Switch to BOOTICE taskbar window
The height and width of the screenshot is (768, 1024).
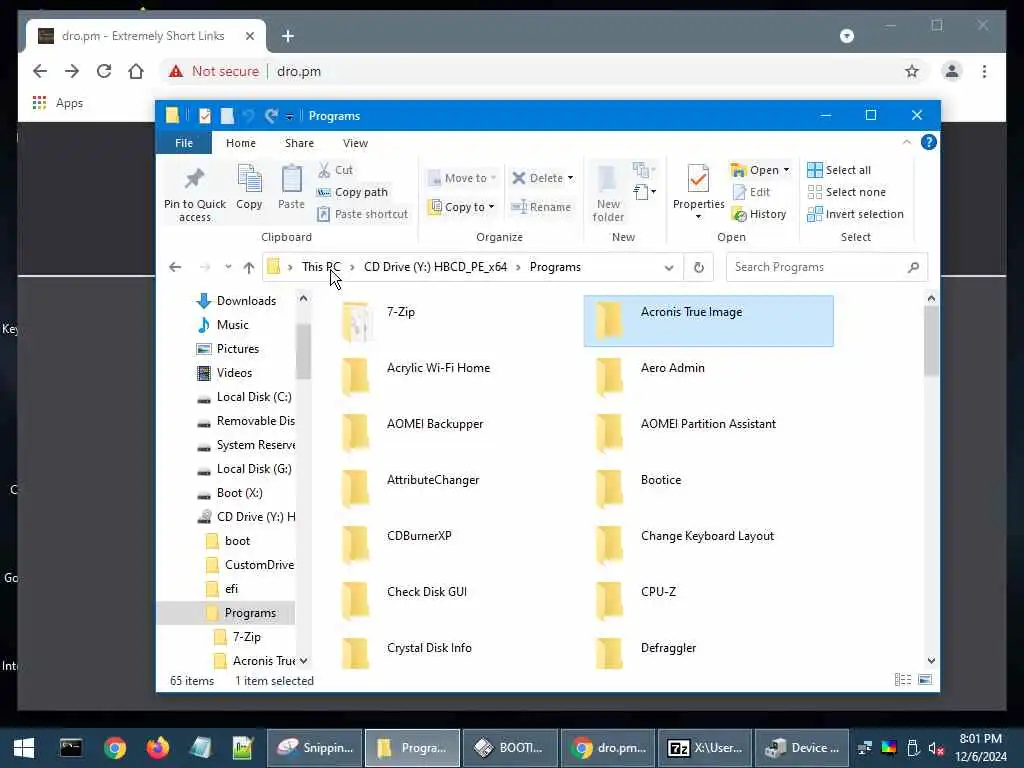(x=510, y=748)
